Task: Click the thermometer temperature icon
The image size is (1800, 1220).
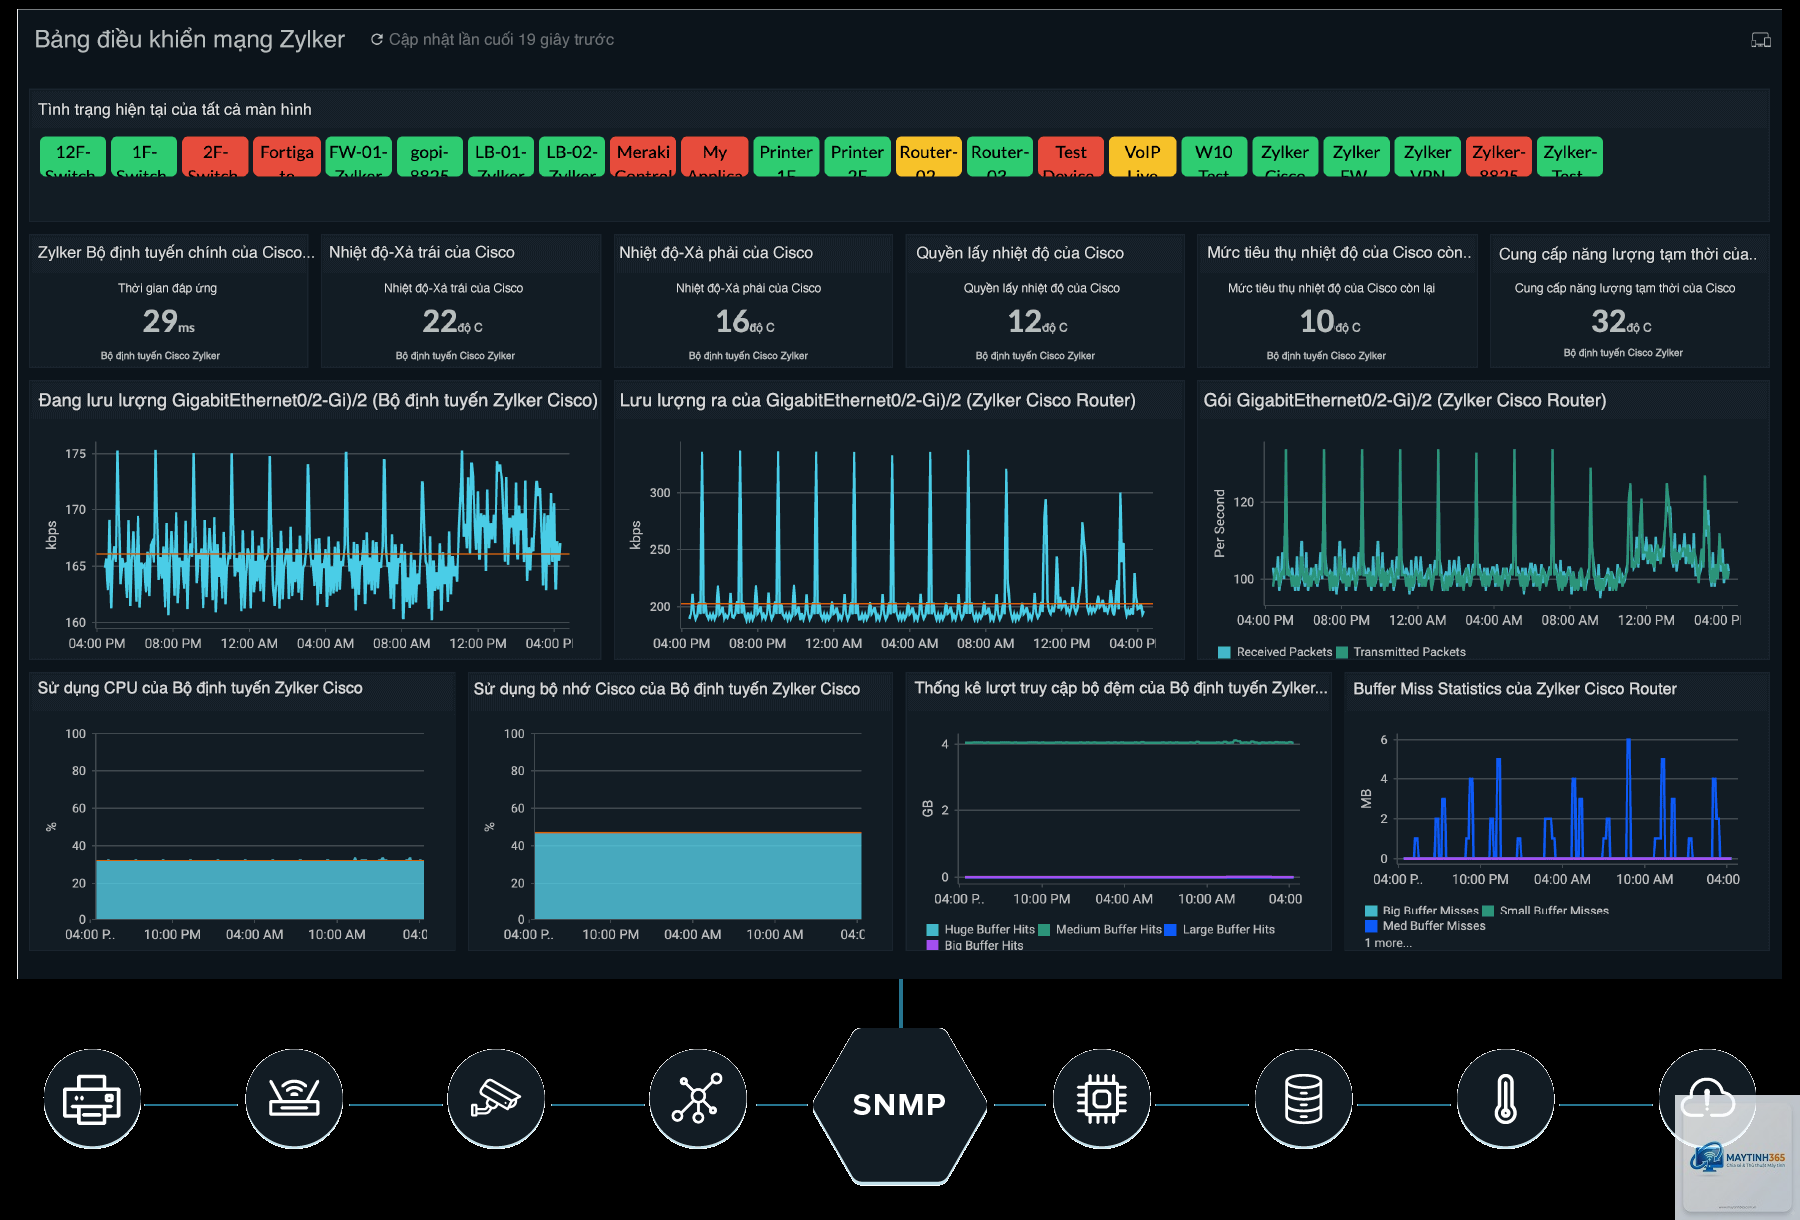Action: point(1506,1099)
